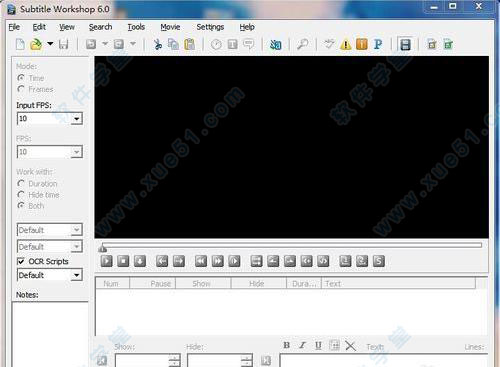Screen dimensions: 500x367
Task: Open the Help menu
Action: point(247,27)
